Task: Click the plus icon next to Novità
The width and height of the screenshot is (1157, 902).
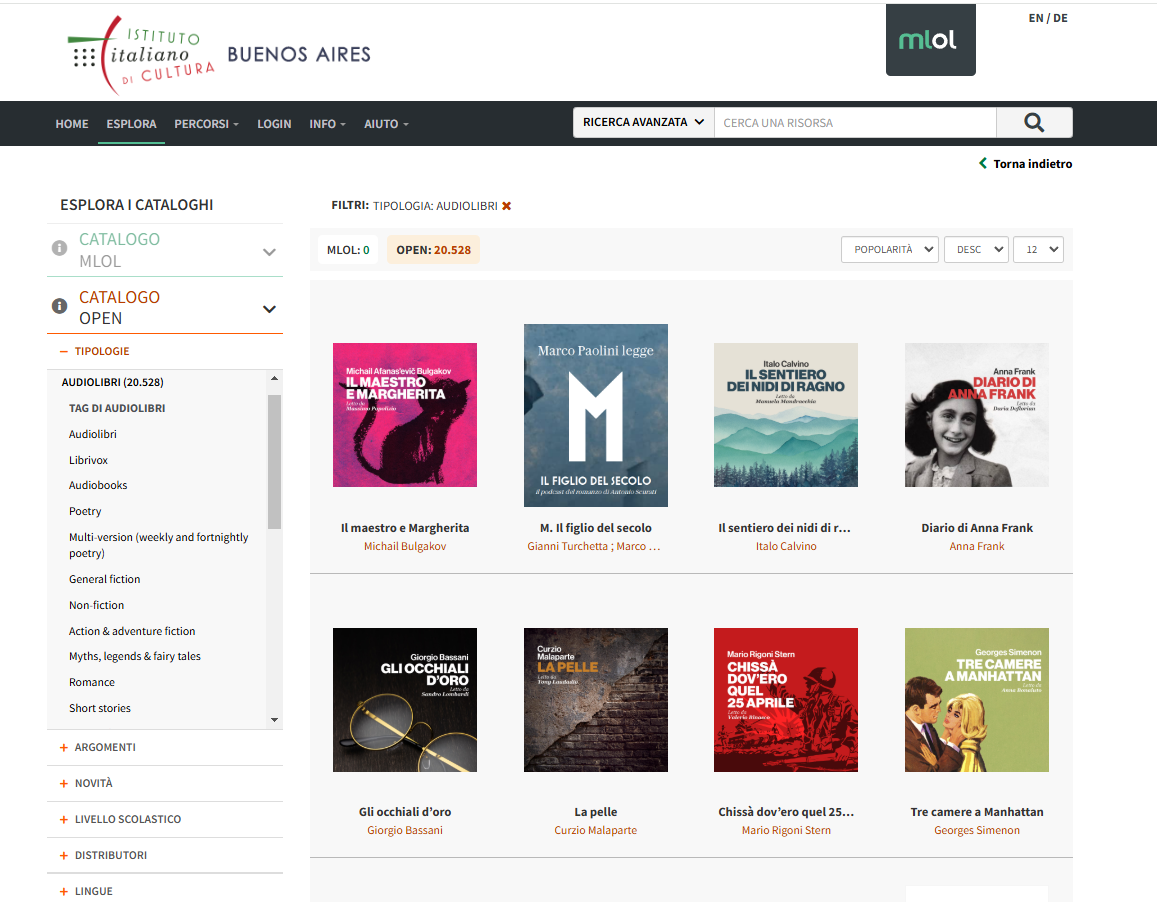Action: (x=63, y=784)
